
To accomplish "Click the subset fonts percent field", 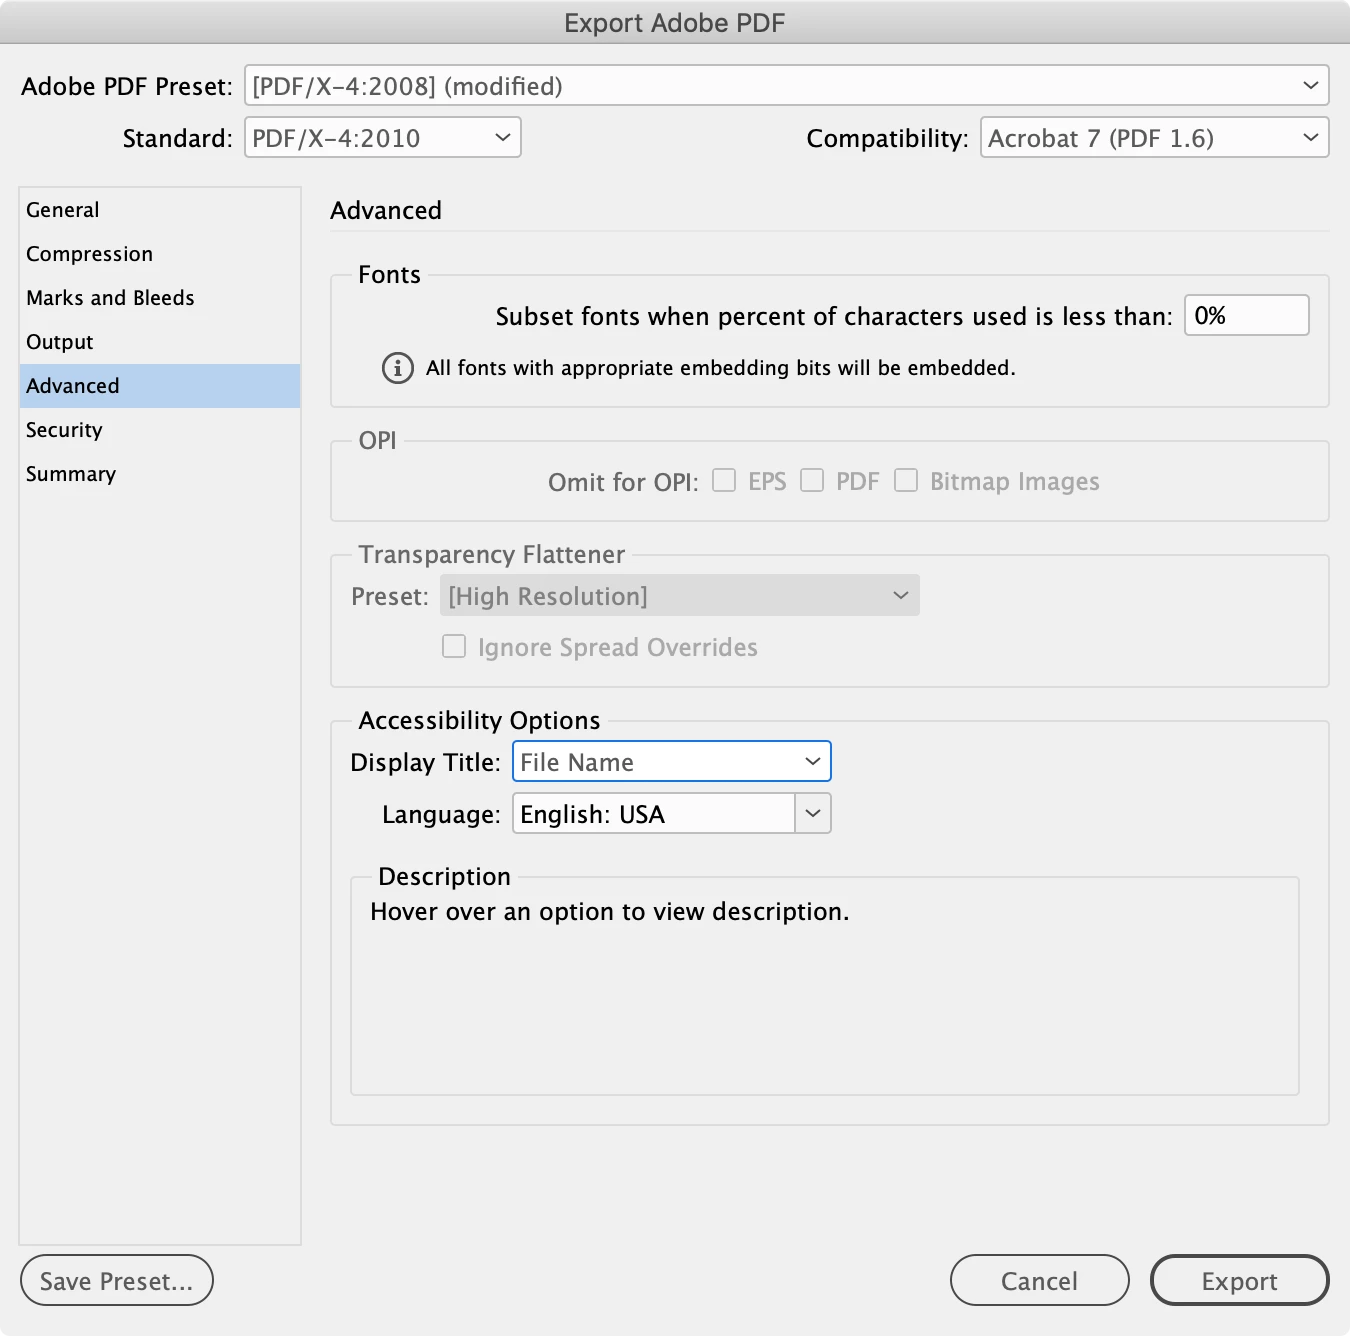I will 1247,316.
